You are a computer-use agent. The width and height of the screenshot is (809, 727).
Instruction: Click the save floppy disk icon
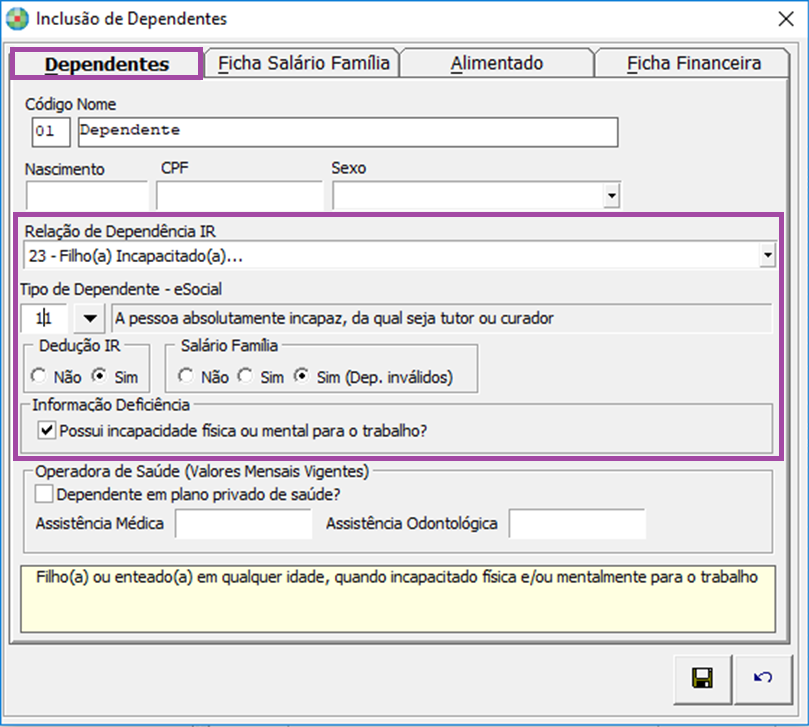coord(702,678)
